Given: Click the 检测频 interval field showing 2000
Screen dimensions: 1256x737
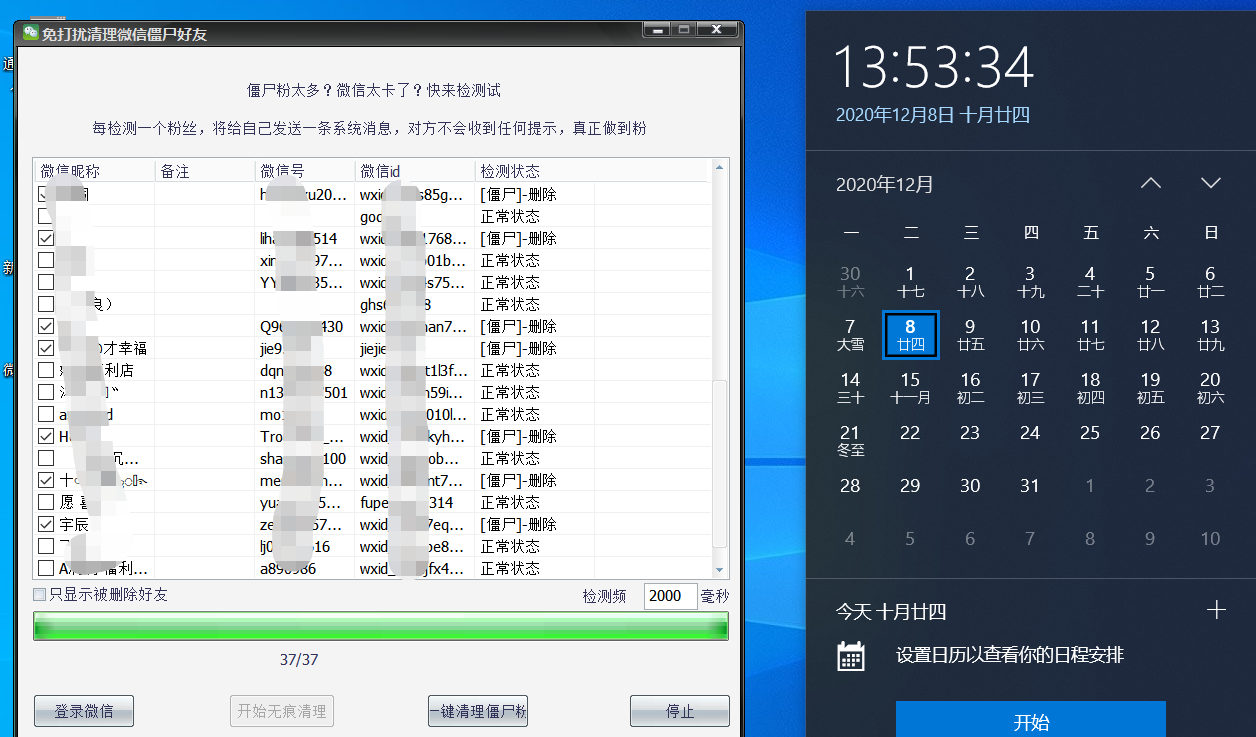Looking at the screenshot, I should [x=670, y=596].
